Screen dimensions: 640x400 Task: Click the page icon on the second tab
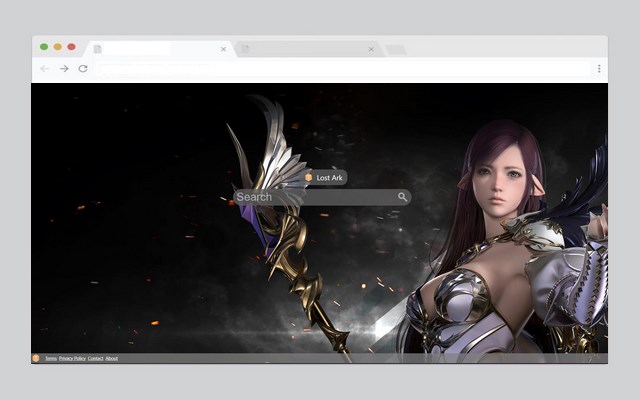point(245,49)
